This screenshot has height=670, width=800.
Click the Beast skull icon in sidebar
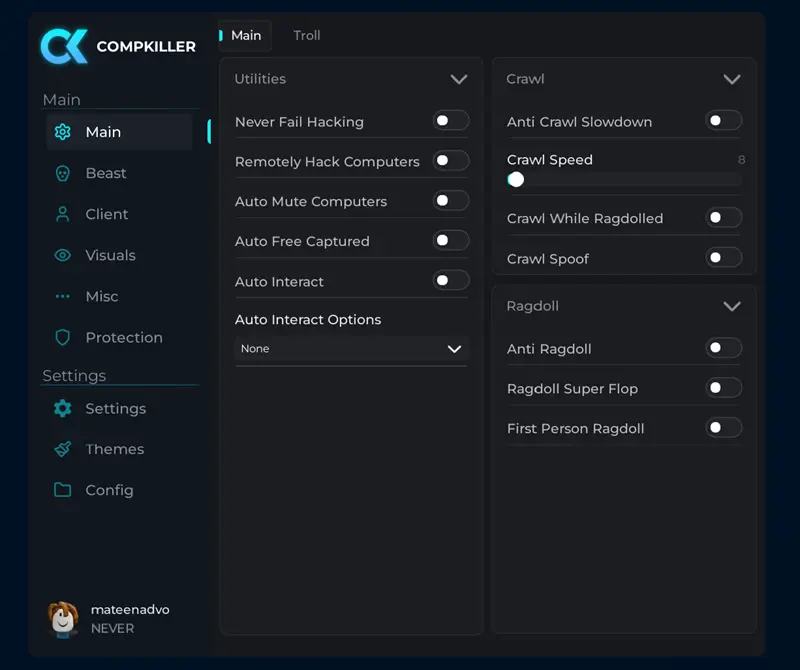coord(62,173)
